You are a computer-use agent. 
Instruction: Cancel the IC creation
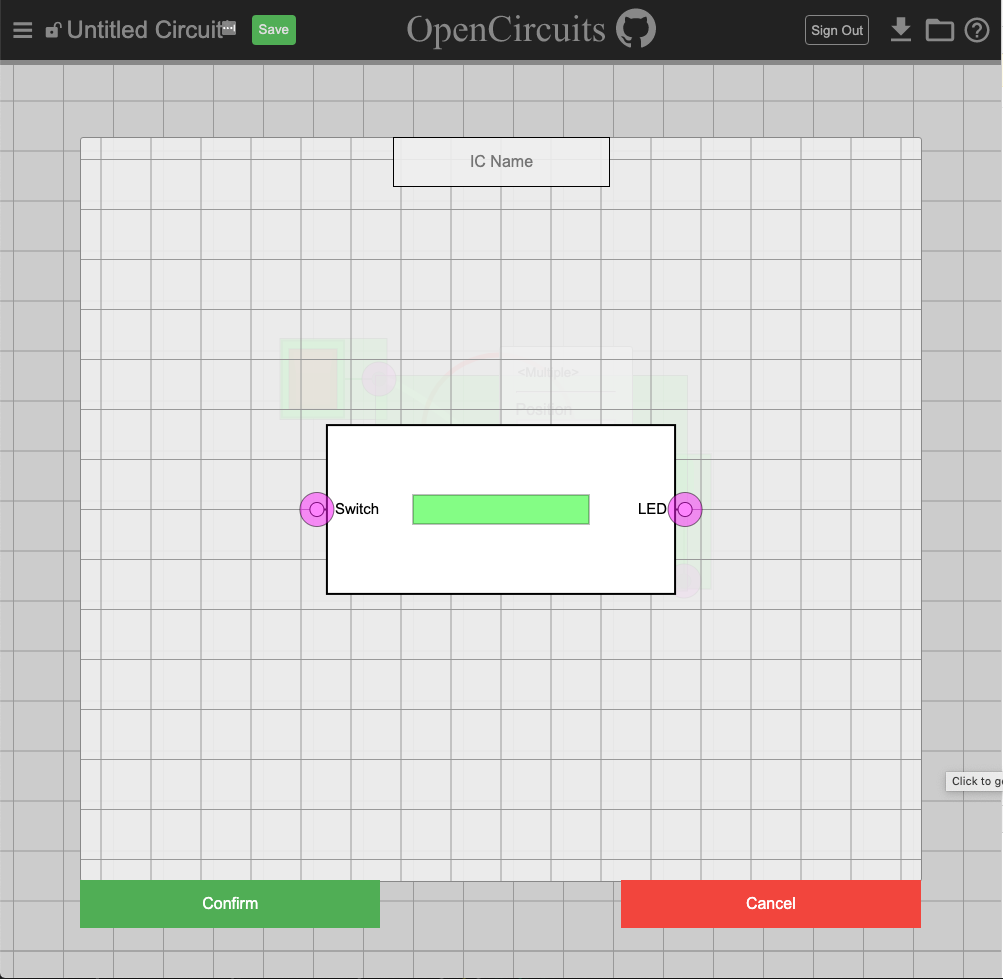(x=770, y=903)
